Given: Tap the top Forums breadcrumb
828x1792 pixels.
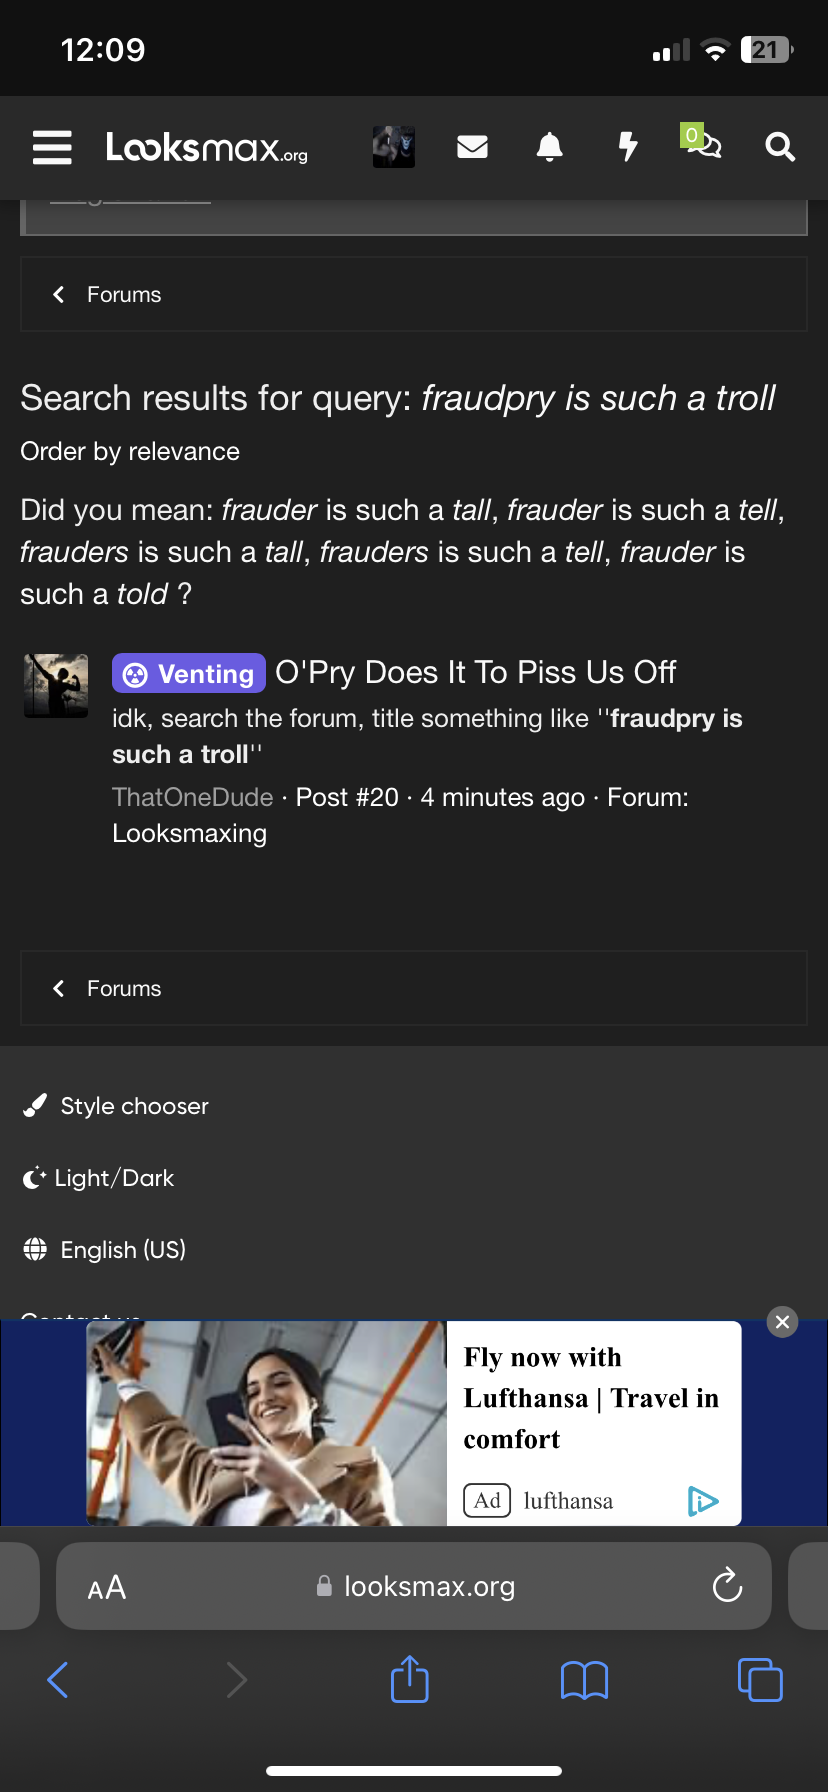Looking at the screenshot, I should pos(123,295).
